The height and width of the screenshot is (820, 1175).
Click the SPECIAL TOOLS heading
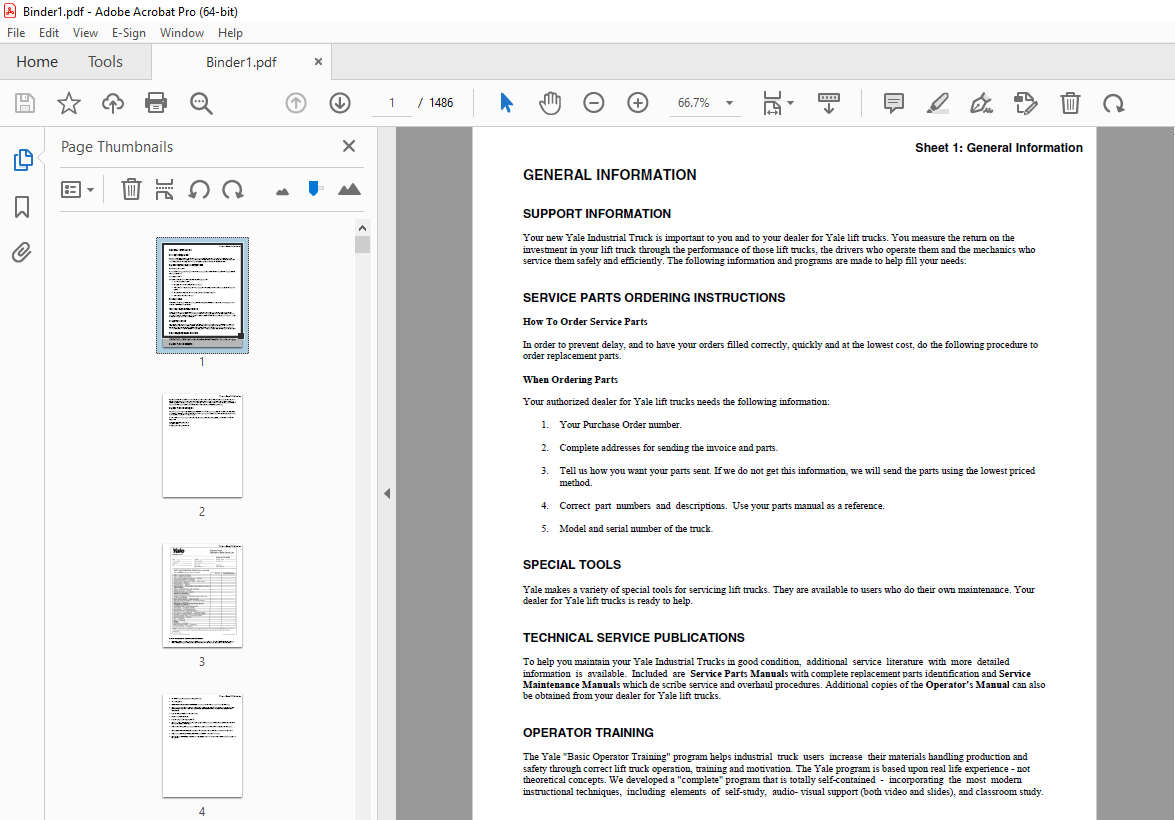(x=572, y=564)
